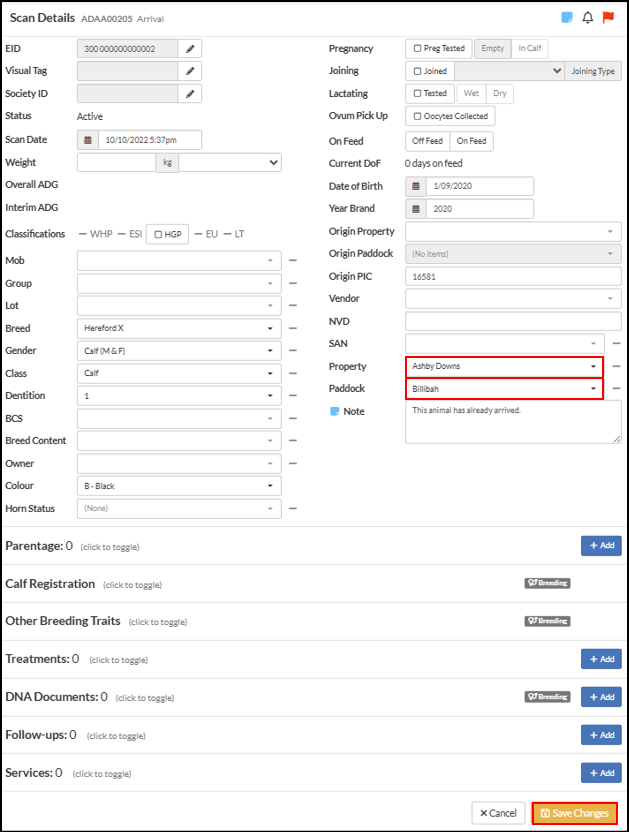Expand the Other Breeding Traits section
Viewport: 629px width, 832px height.
pyautogui.click(x=63, y=621)
